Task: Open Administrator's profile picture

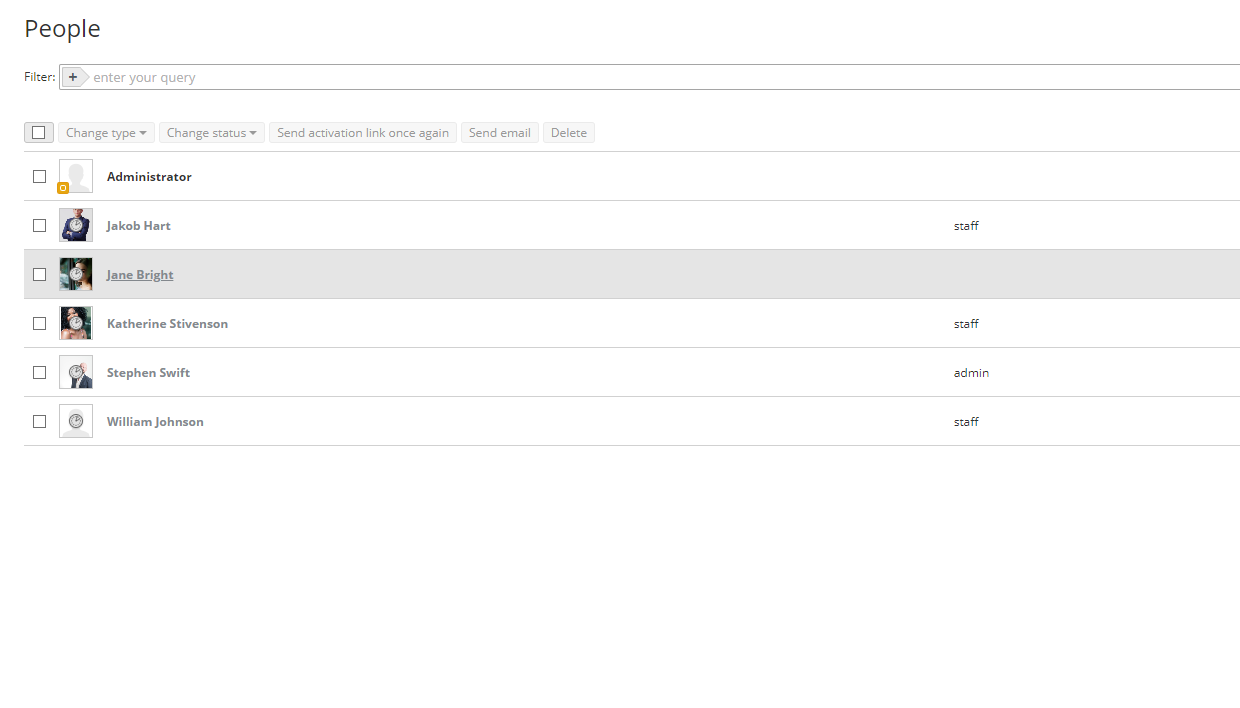Action: point(75,175)
